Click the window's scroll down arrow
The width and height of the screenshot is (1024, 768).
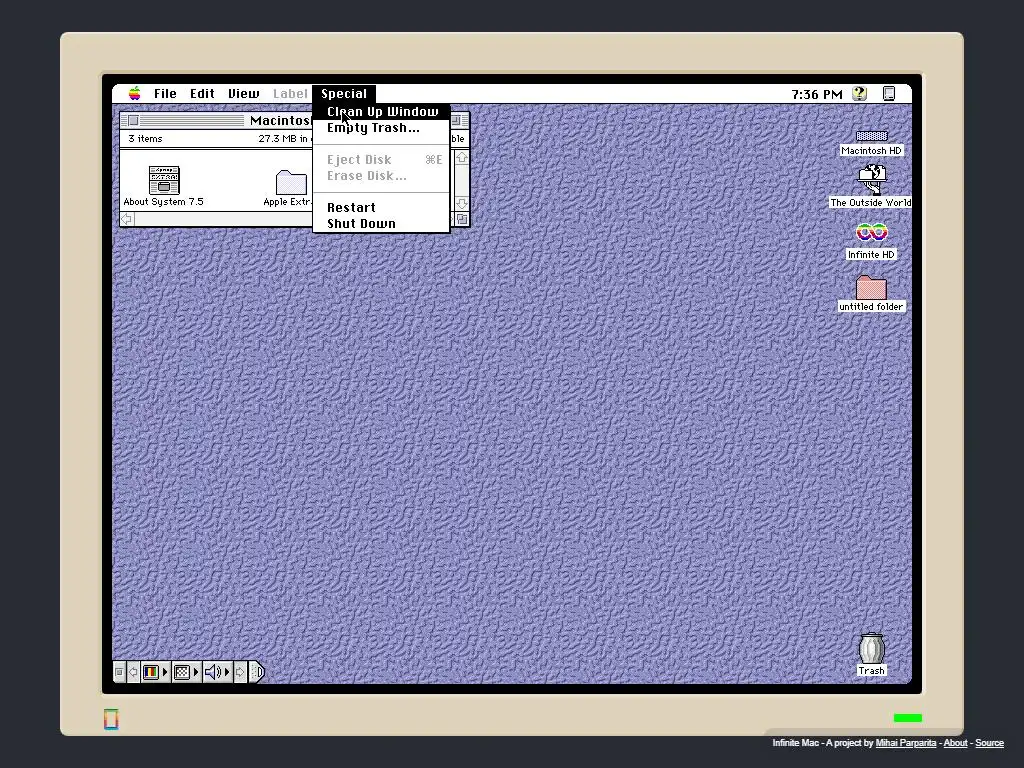coord(462,203)
